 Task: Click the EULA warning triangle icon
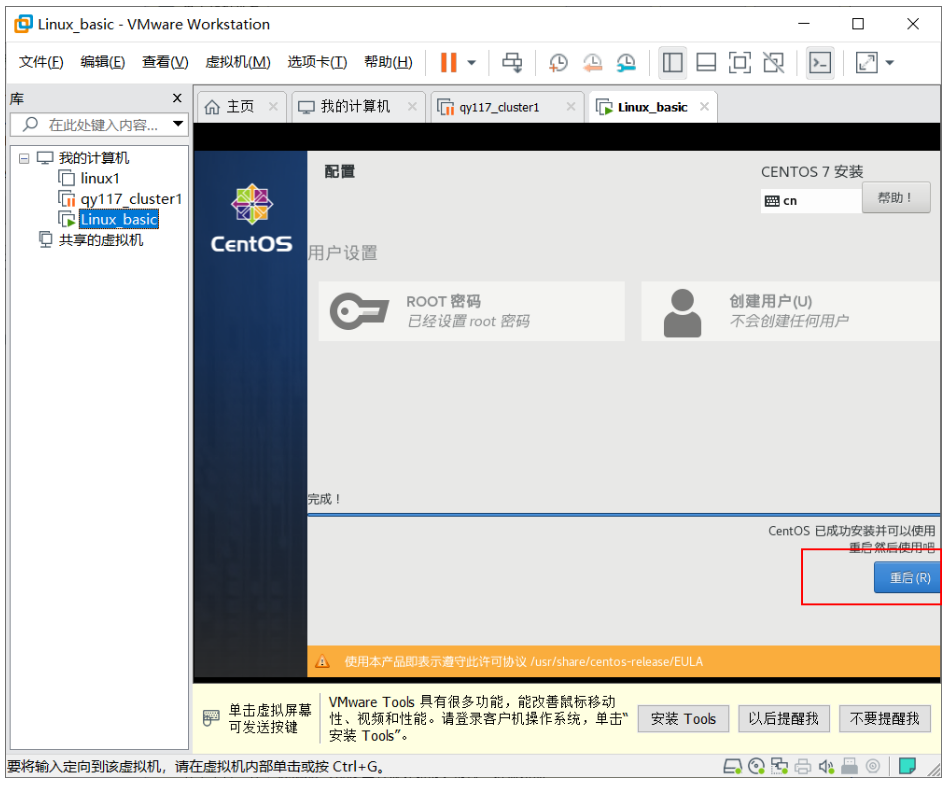tap(323, 662)
